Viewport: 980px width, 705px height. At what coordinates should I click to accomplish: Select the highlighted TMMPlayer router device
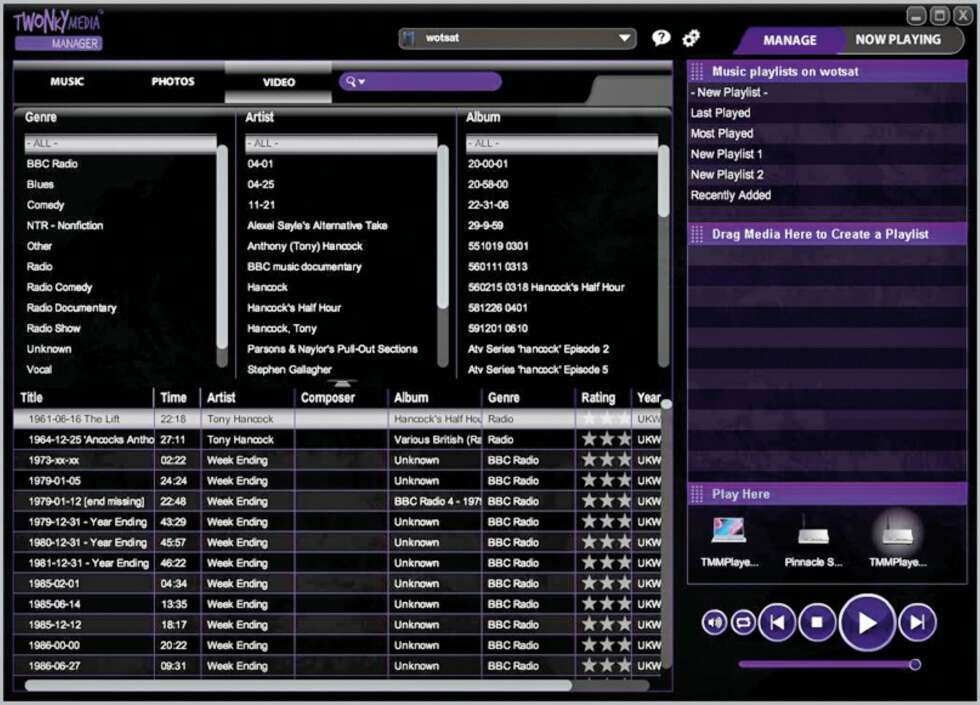pyautogui.click(x=898, y=532)
